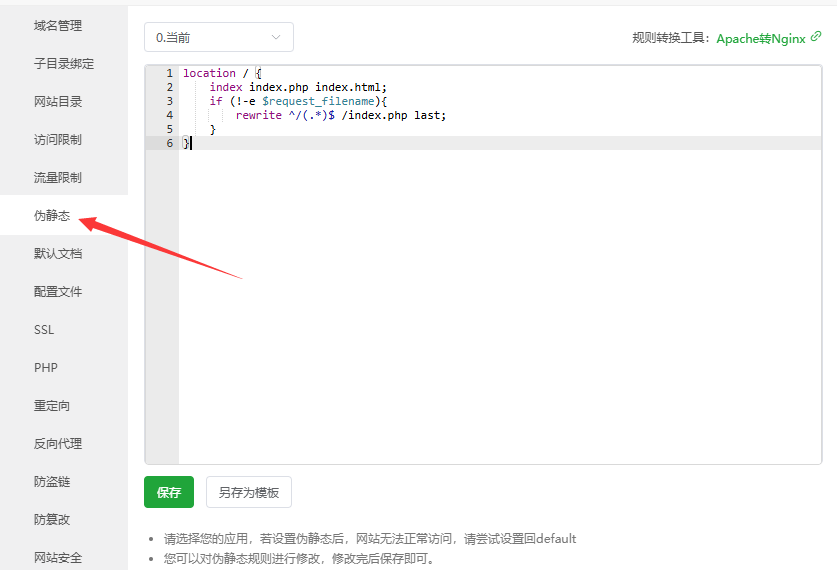This screenshot has width=837, height=570.
Task: Select the 伪静态 tab
Action: coord(52,216)
